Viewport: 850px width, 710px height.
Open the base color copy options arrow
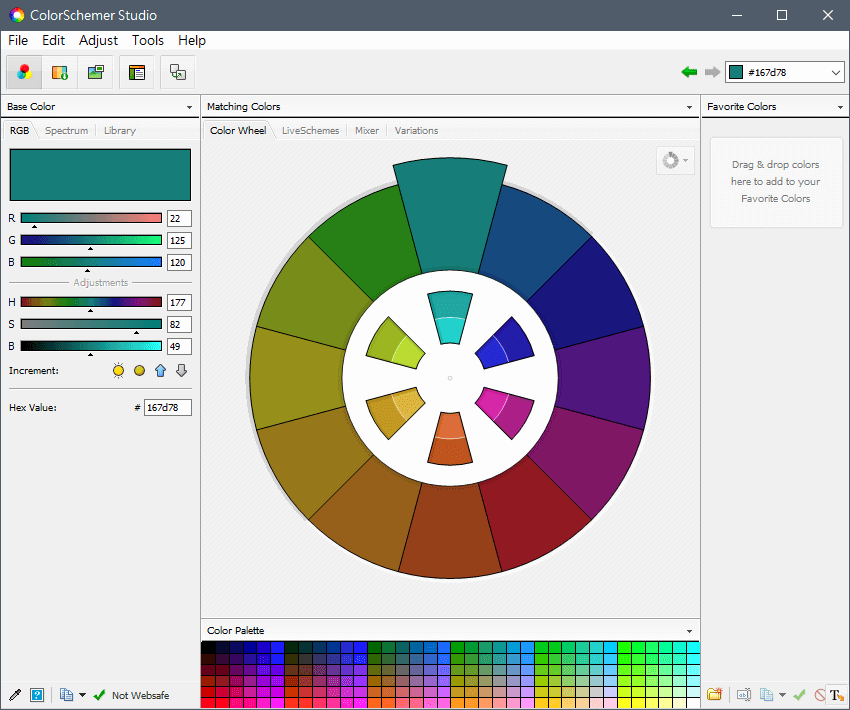tap(82, 695)
